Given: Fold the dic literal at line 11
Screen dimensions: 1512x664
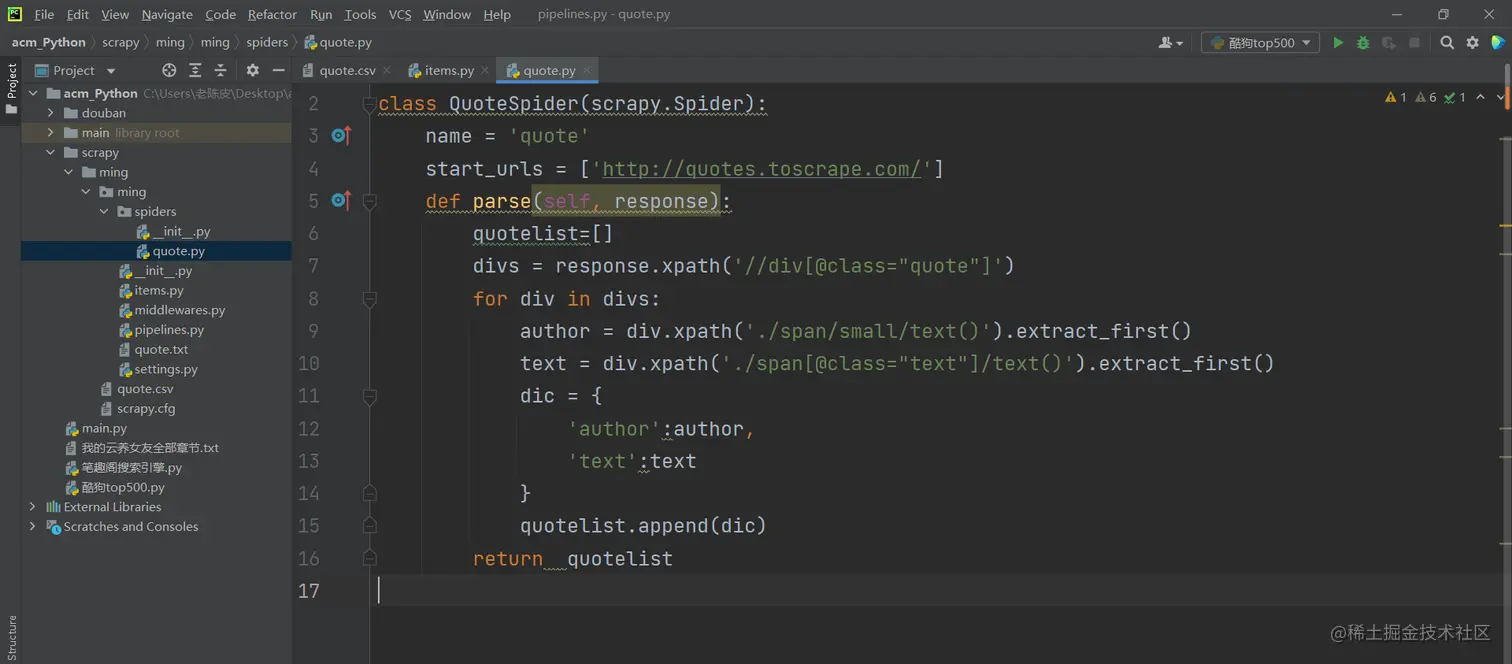Looking at the screenshot, I should click(x=369, y=396).
